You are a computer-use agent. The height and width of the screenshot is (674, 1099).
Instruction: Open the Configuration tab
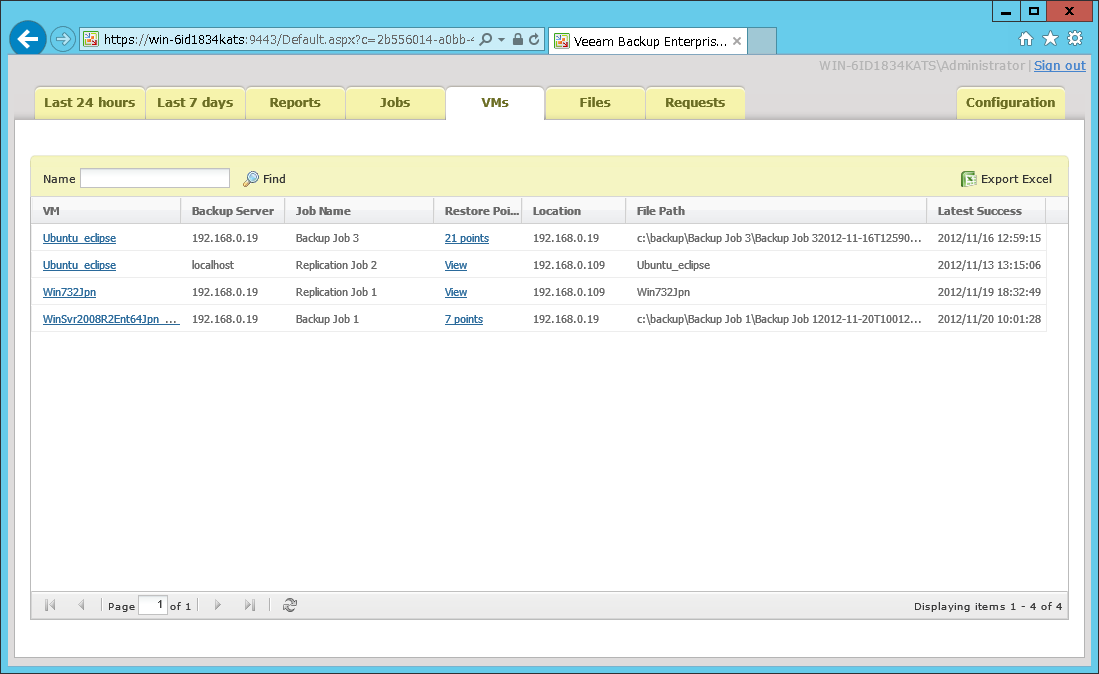tap(1010, 102)
